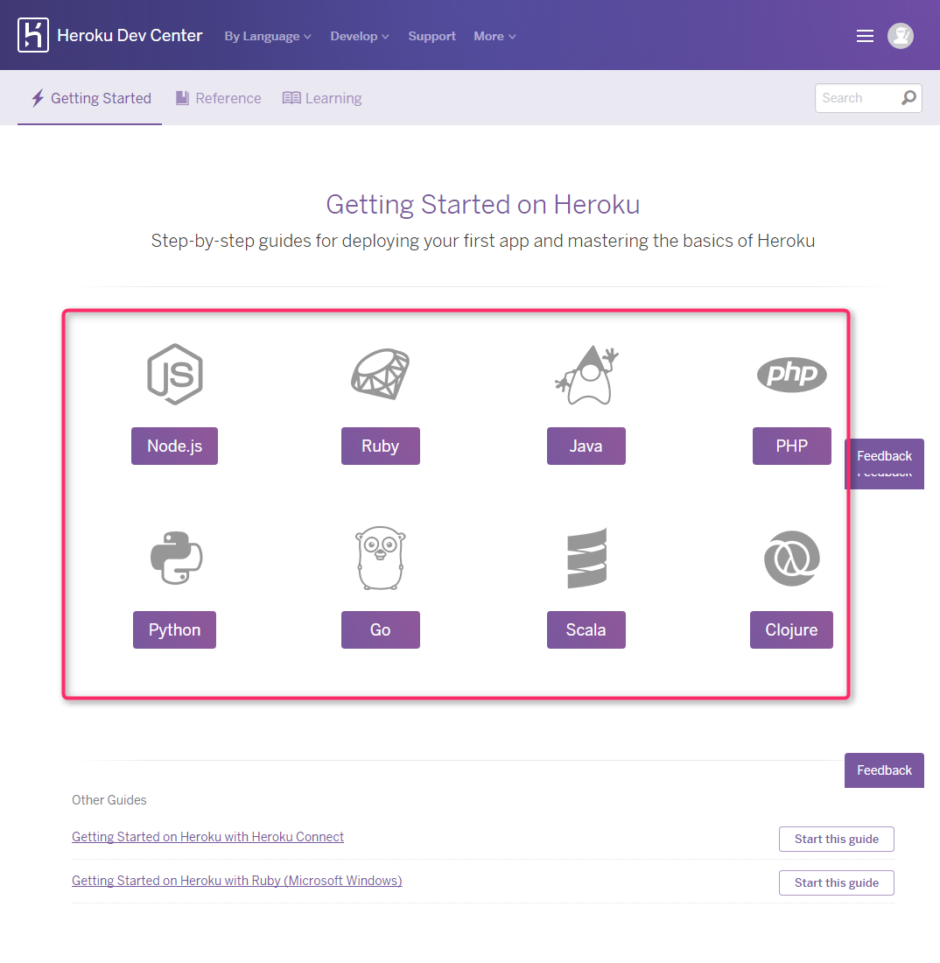Image resolution: width=940 pixels, height=963 pixels.
Task: Click the Python snakes logo icon
Action: (x=174, y=557)
